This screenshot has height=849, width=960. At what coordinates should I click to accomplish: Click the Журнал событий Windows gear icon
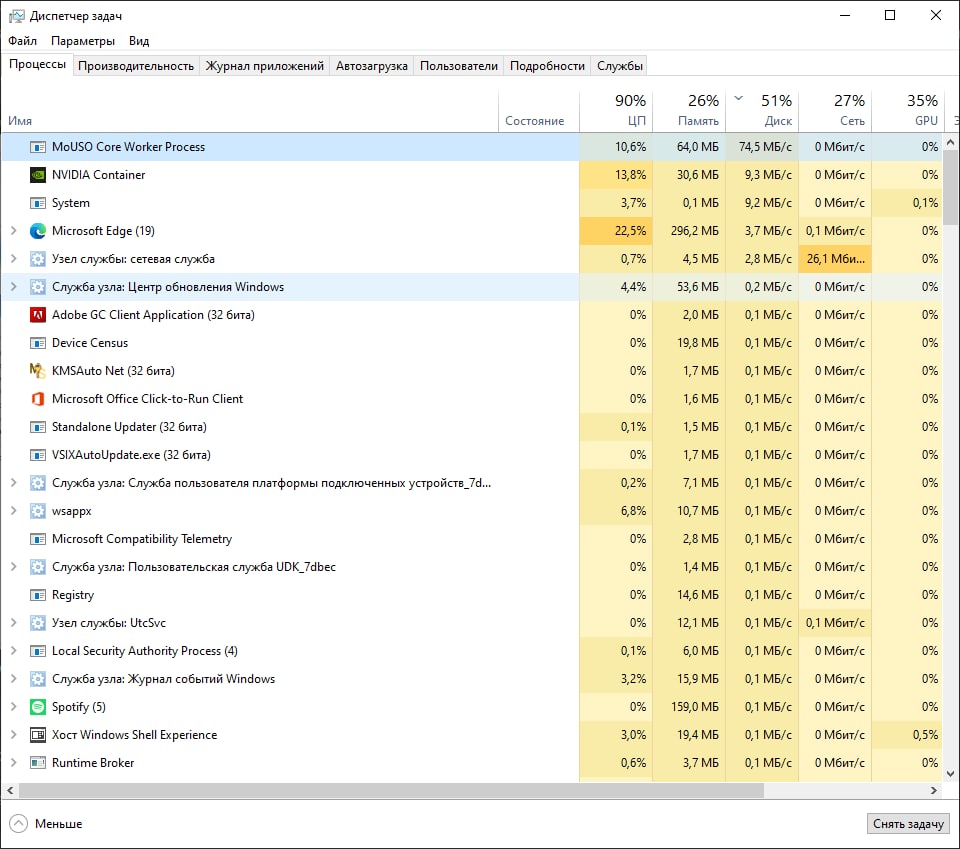tap(38, 679)
